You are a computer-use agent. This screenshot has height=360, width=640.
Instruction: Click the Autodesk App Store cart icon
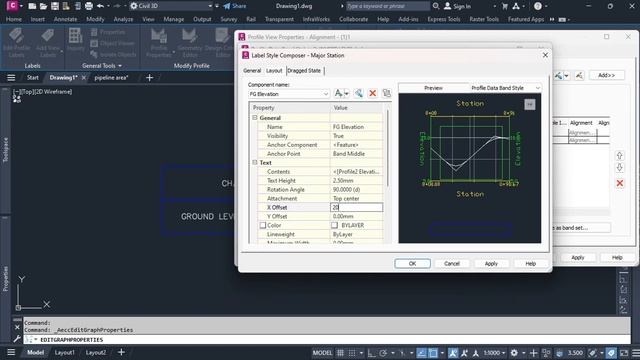point(505,6)
